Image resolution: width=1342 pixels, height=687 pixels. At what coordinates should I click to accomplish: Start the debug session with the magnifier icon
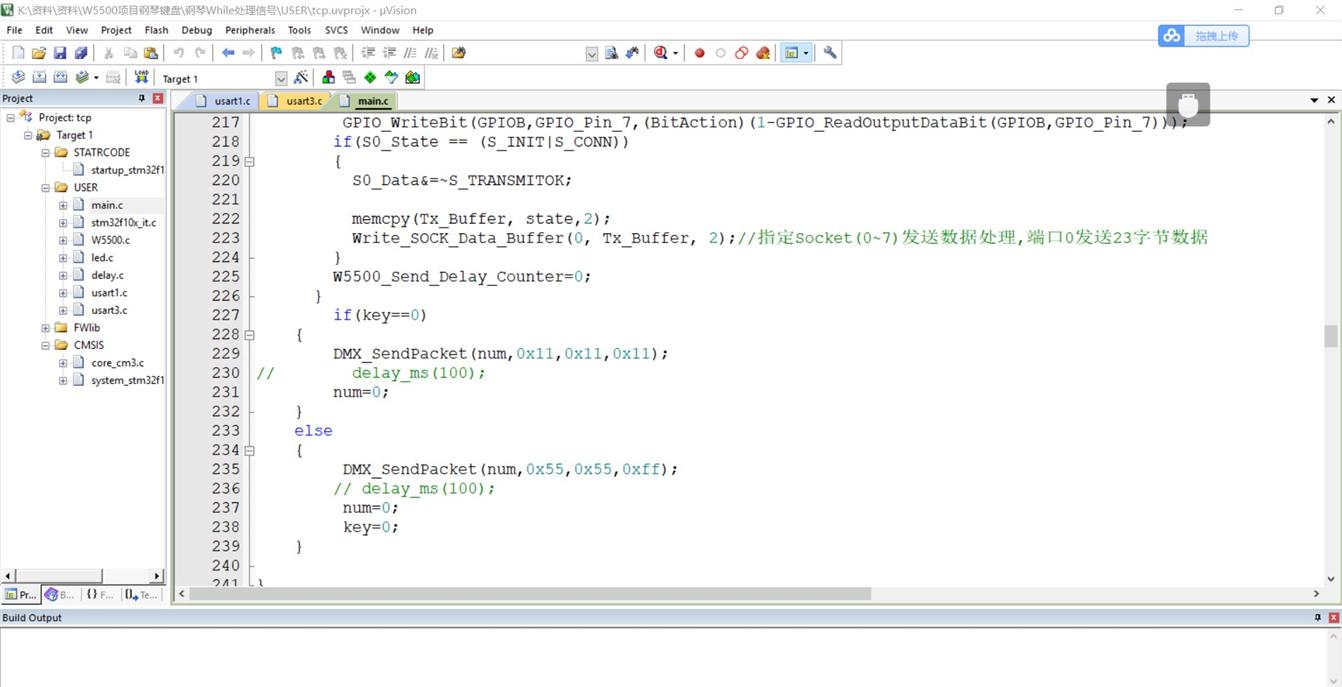pyautogui.click(x=661, y=53)
